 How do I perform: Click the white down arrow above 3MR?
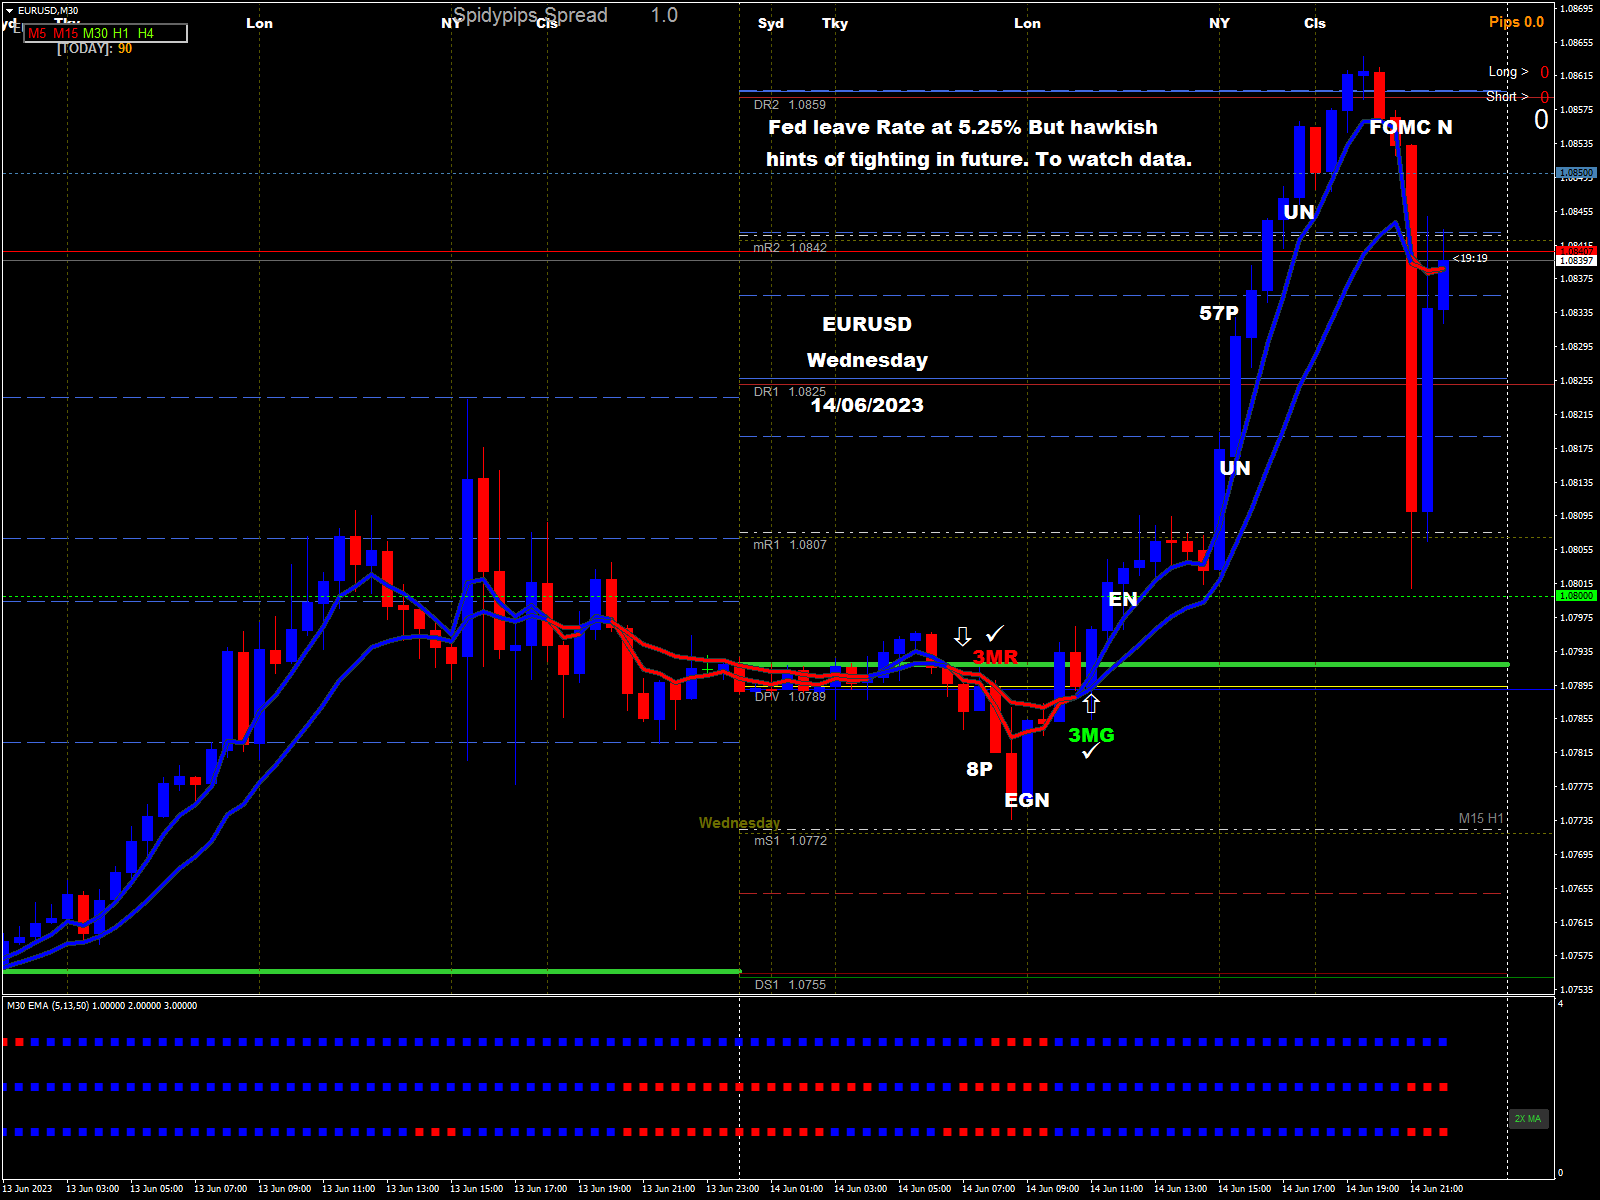pos(963,636)
